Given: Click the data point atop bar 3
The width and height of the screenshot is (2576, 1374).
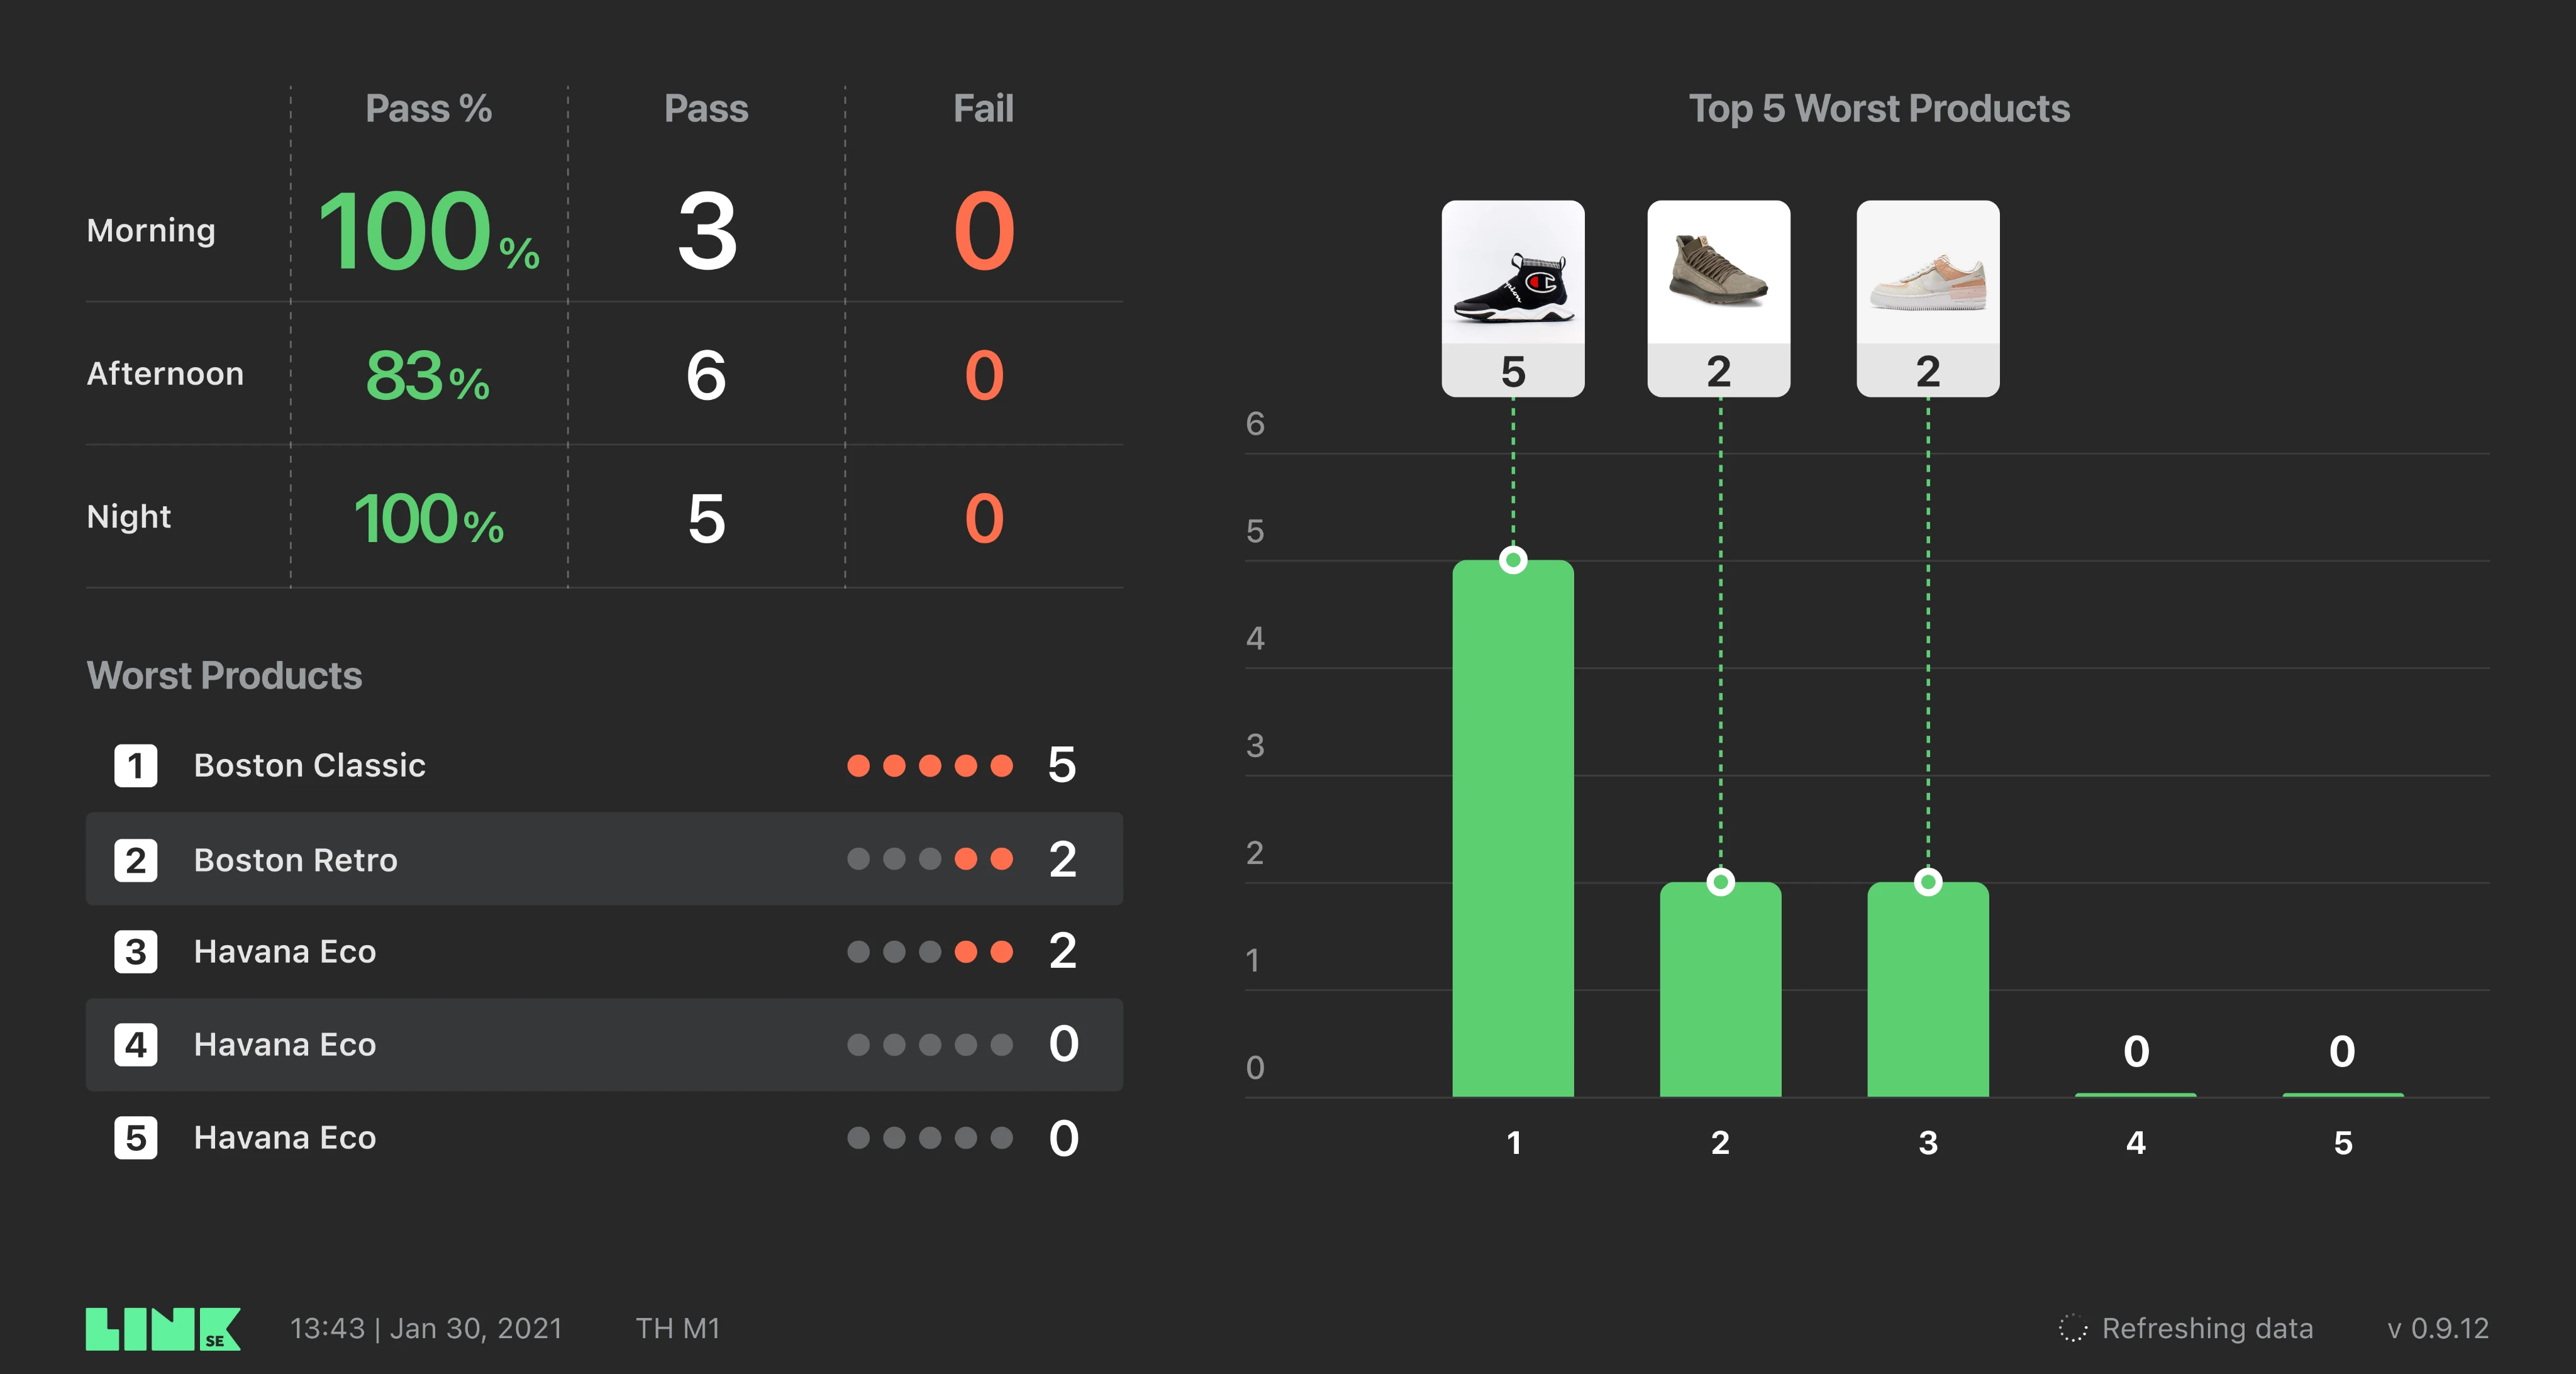Looking at the screenshot, I should click(1928, 882).
